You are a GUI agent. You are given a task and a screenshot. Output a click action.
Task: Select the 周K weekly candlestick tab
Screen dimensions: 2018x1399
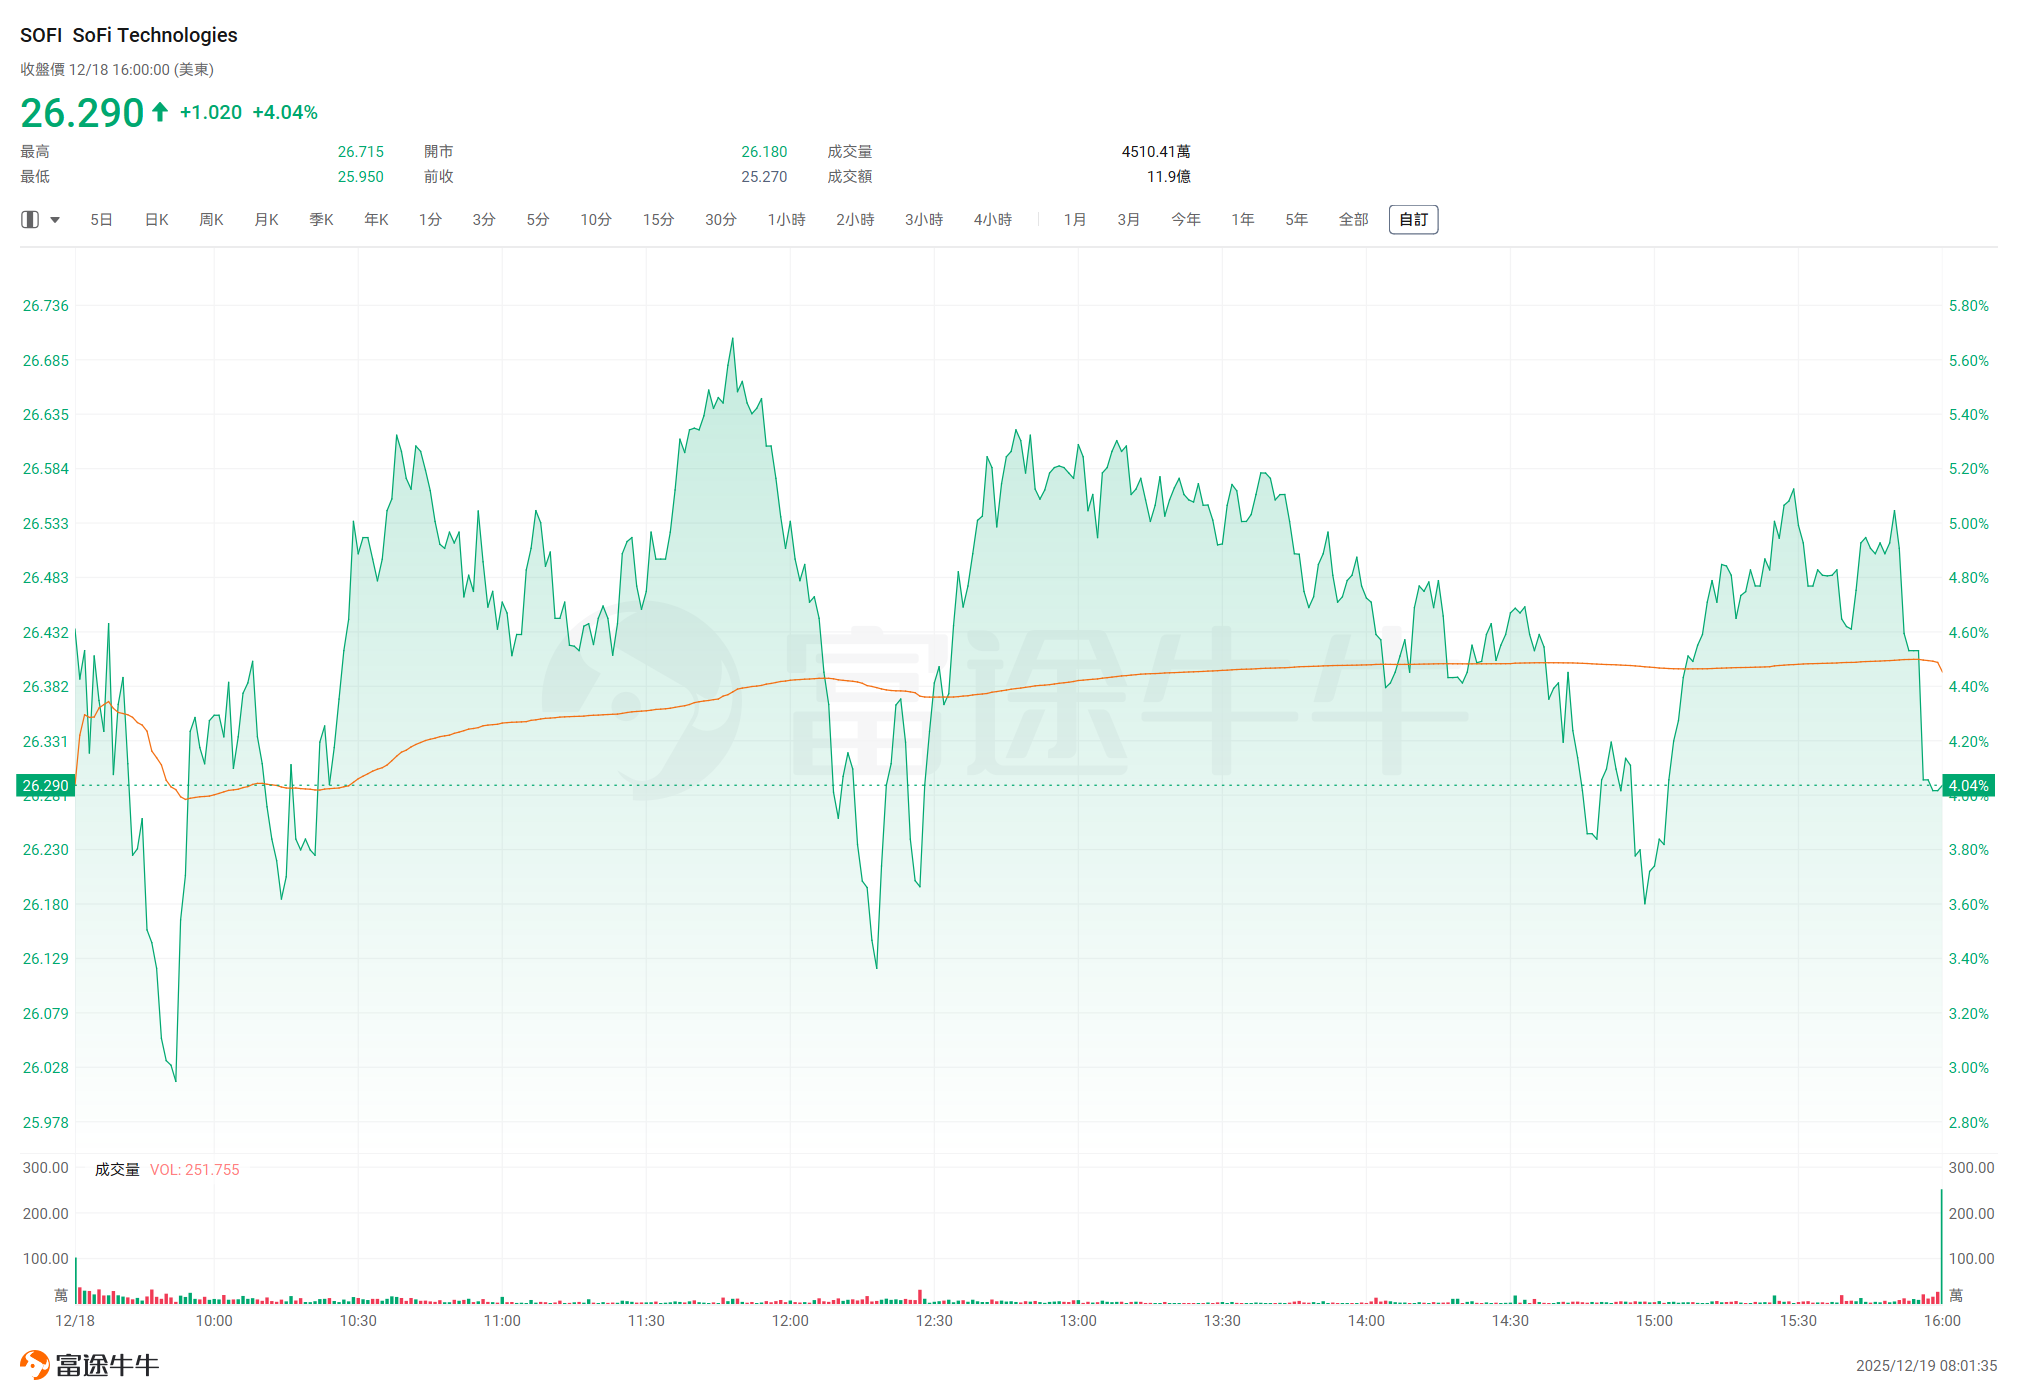tap(211, 219)
